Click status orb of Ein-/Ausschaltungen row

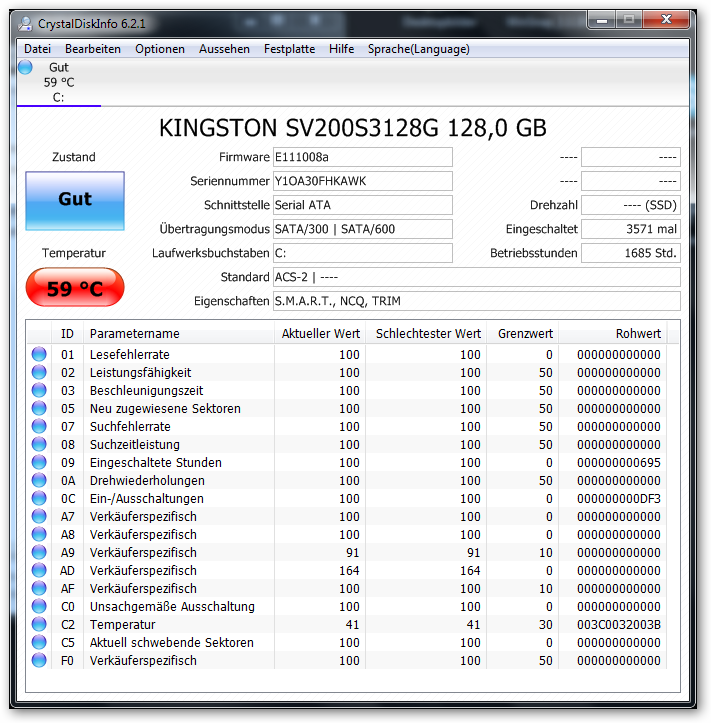[39, 498]
